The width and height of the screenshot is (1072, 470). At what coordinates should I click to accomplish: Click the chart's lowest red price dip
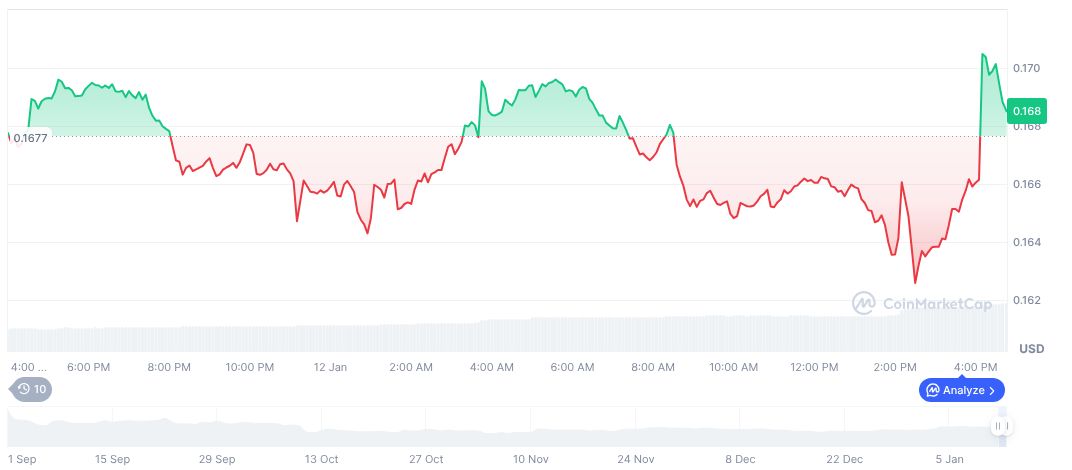[914, 283]
